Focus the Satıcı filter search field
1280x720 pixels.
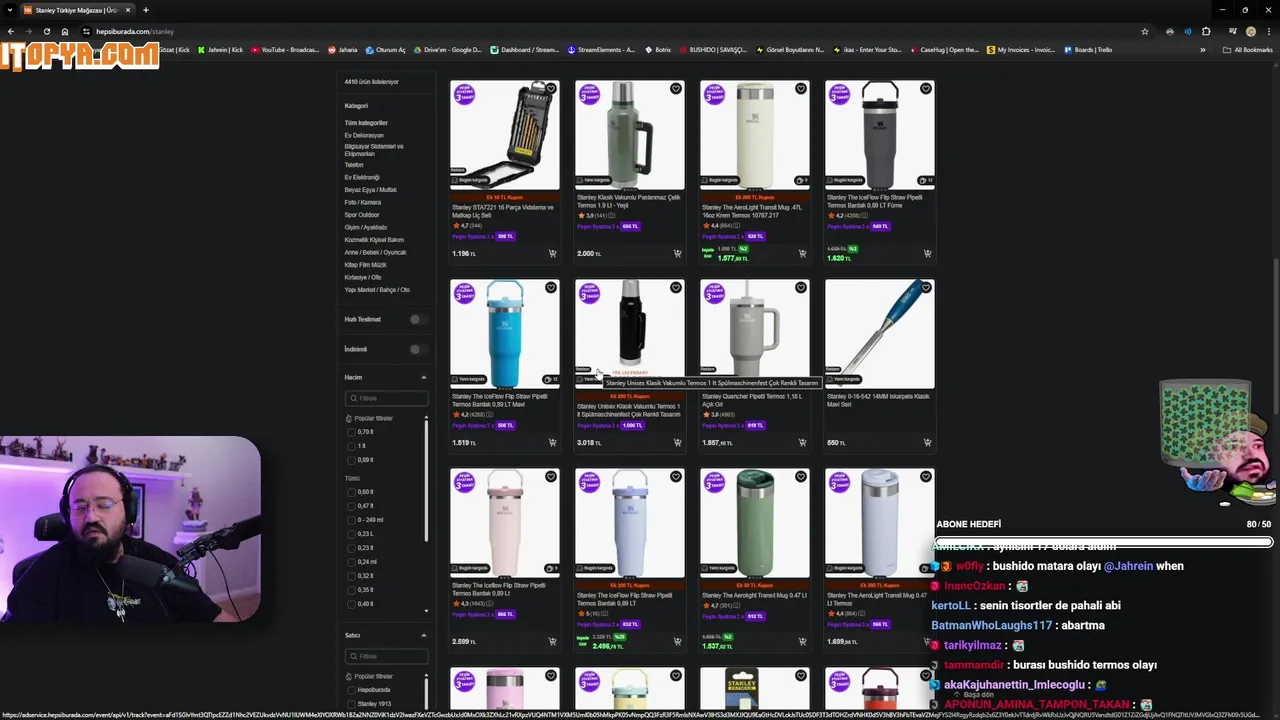pos(386,656)
